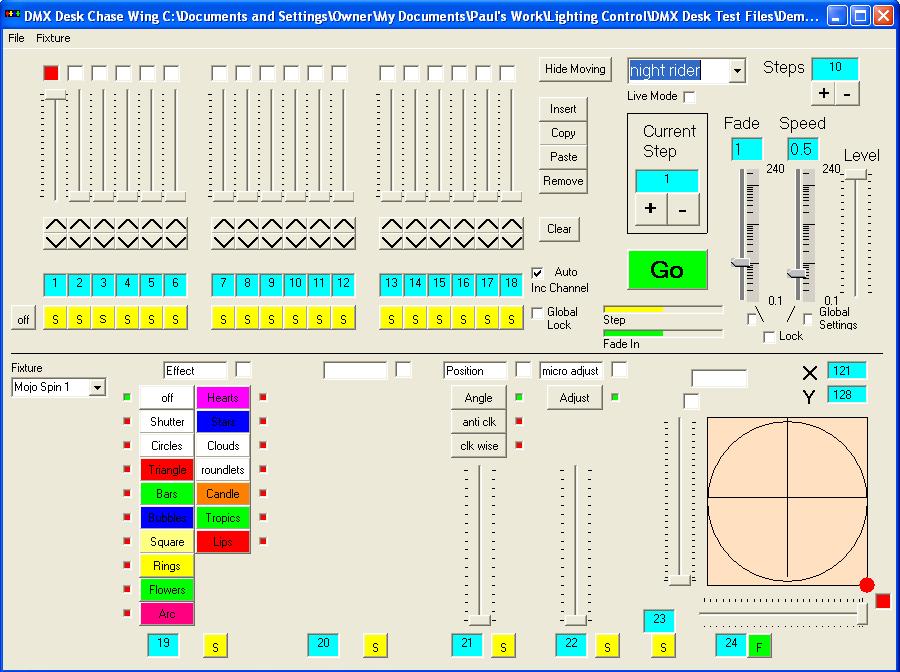
Task: Click the up arrow above channel 7
Action: [x=223, y=225]
